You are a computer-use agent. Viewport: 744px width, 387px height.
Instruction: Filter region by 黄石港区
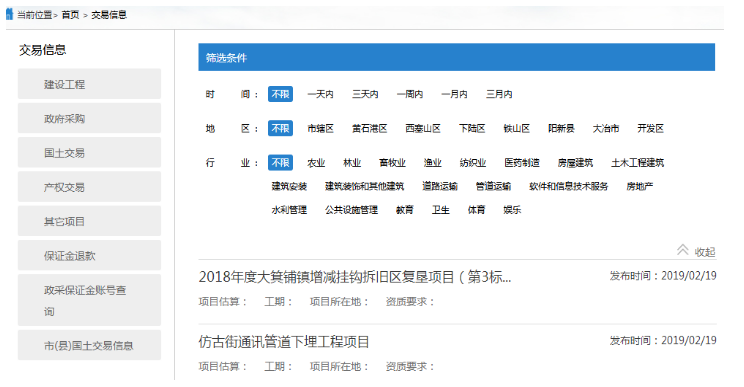click(x=370, y=129)
